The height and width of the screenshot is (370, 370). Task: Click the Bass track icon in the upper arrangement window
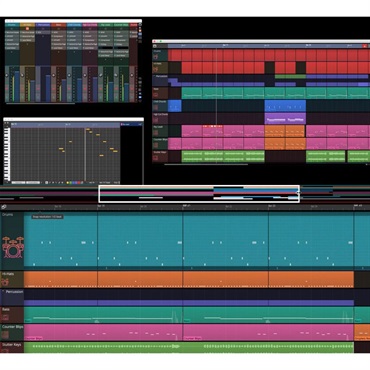pos(155,95)
